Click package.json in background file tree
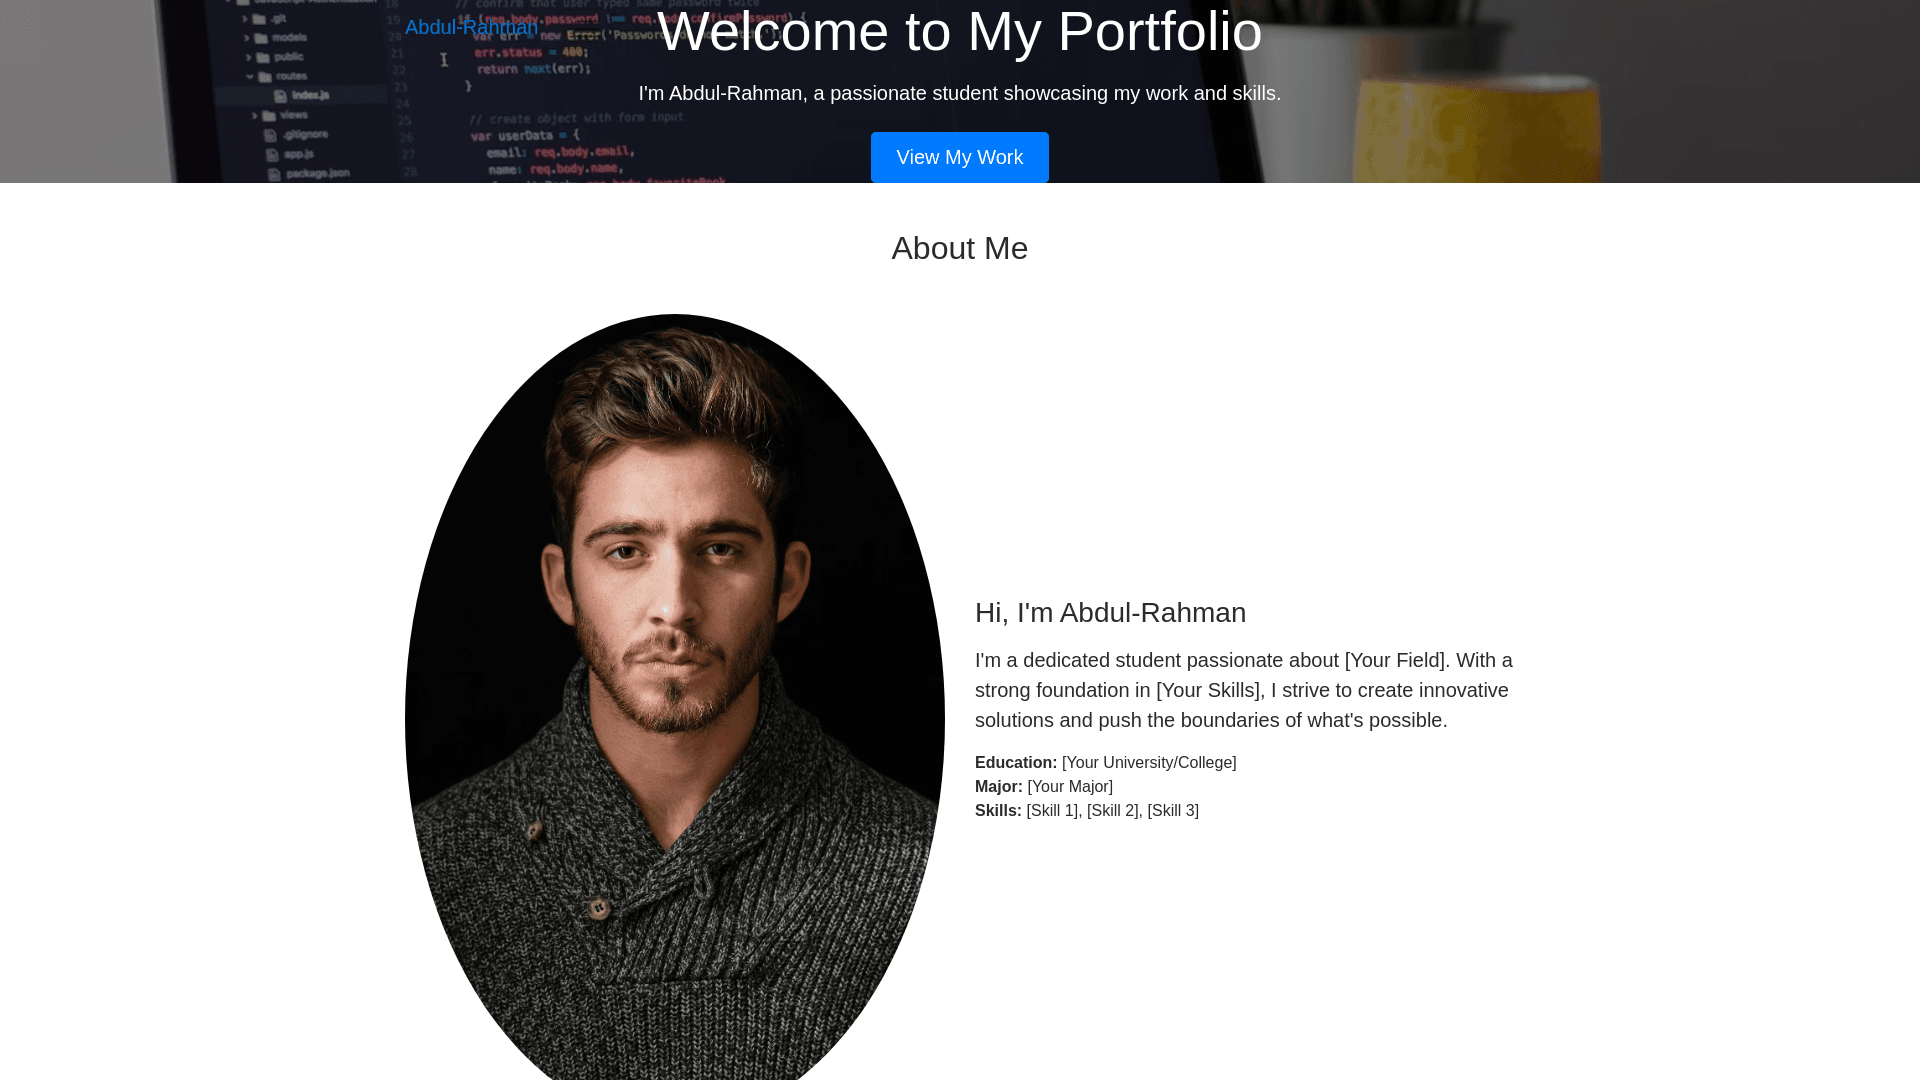The image size is (1920, 1080). [317, 173]
